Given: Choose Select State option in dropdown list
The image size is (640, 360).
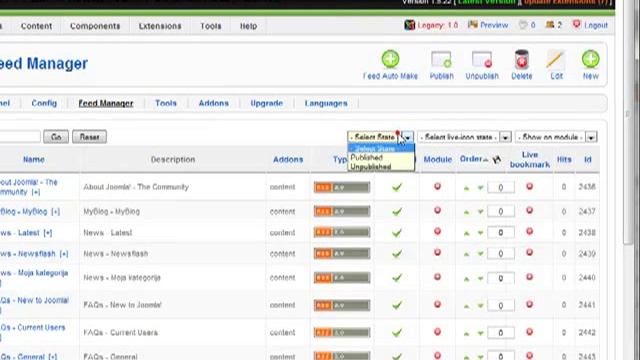Looking at the screenshot, I should [x=381, y=149].
